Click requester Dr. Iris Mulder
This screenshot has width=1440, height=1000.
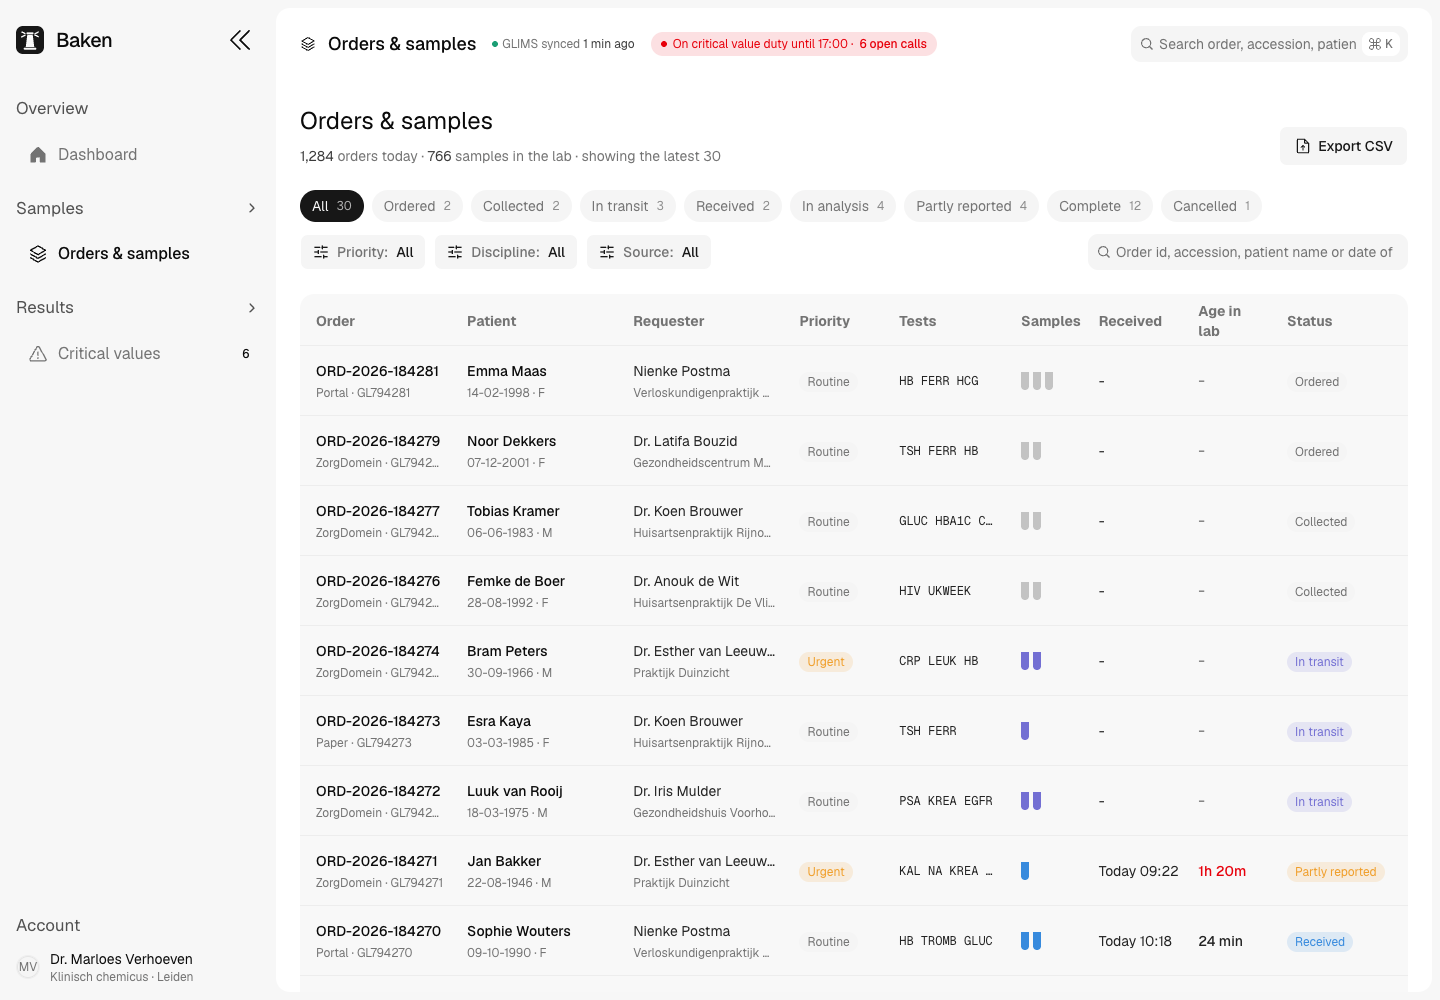[x=677, y=791]
